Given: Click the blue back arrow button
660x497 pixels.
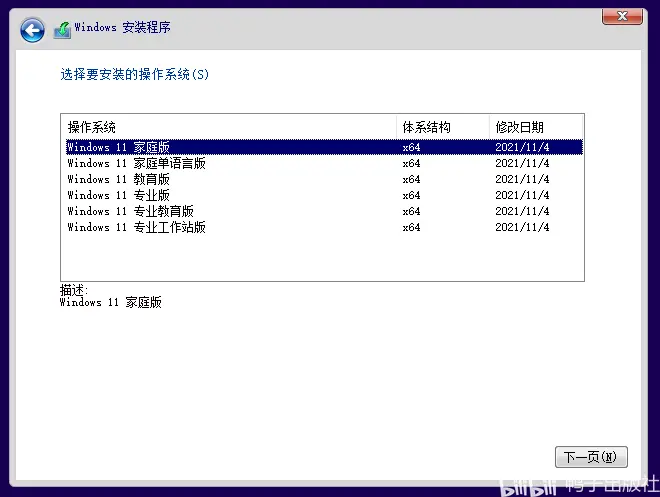Looking at the screenshot, I should [x=32, y=30].
